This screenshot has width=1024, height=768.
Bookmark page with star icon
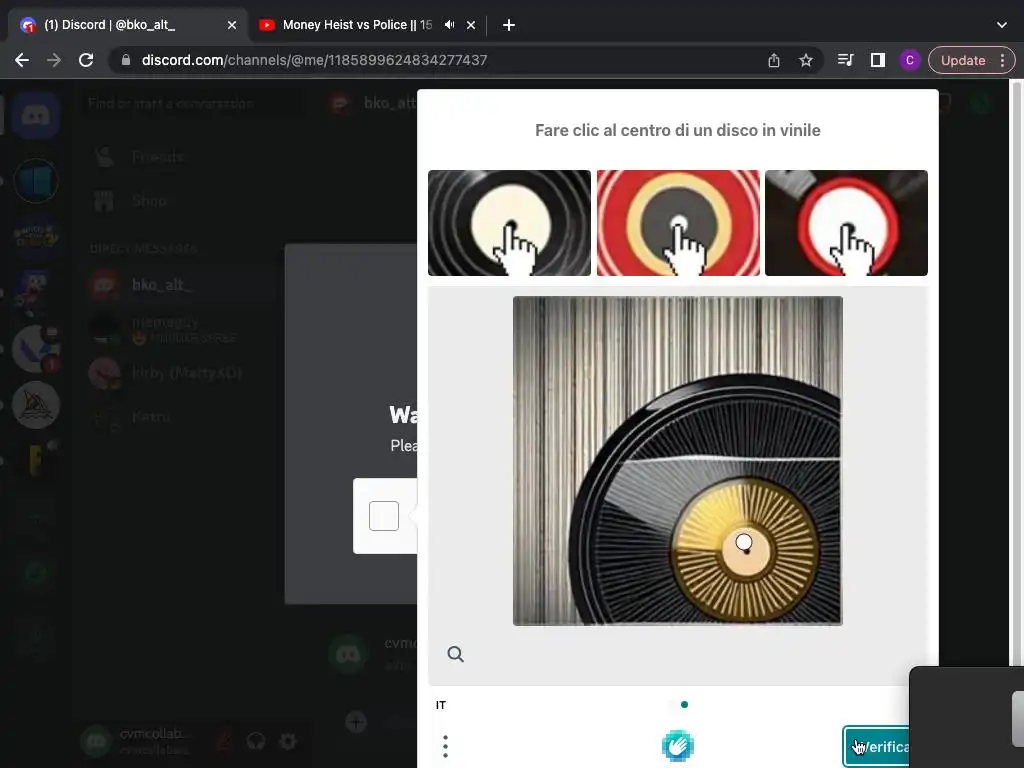coord(806,60)
